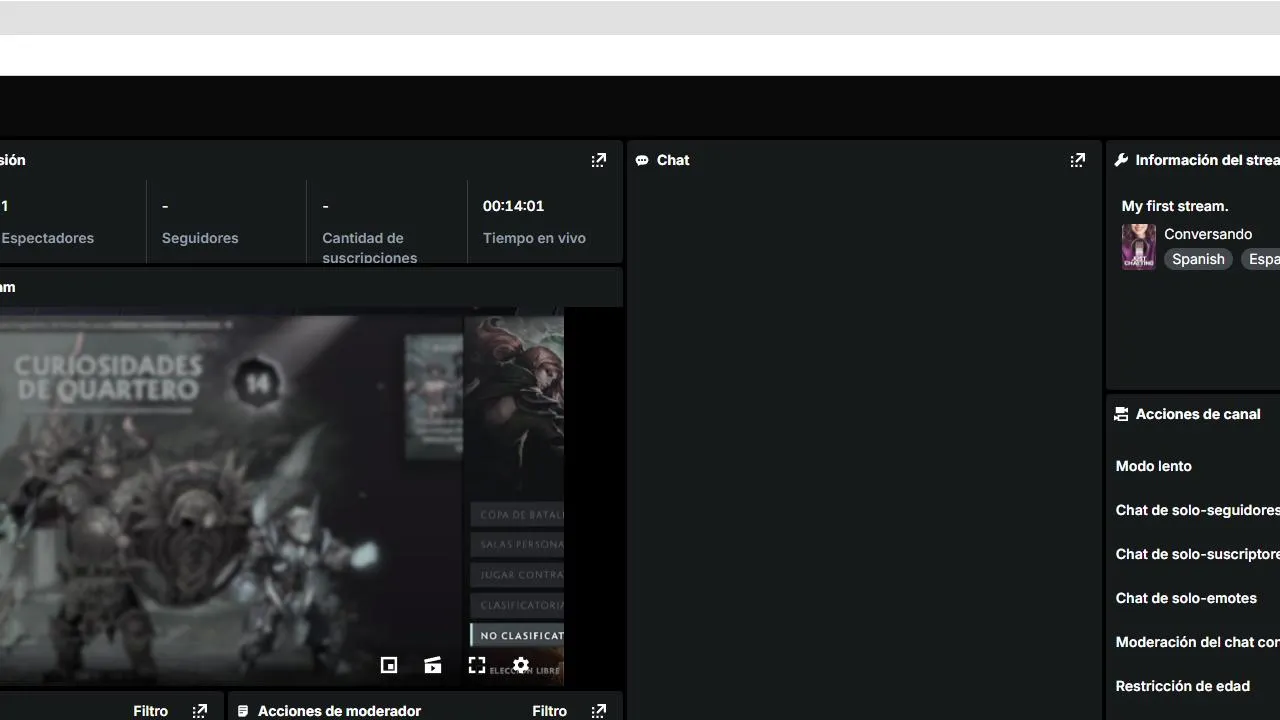Screen dimensions: 1280x720
Task: Open the Conversando category link
Action: point(1208,234)
